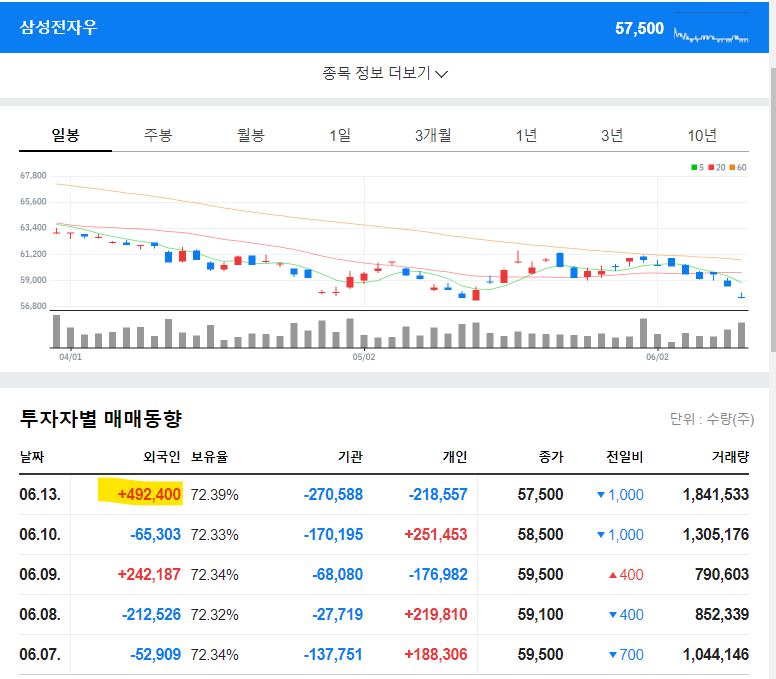The image size is (776, 679).
Task: Click the header price 57,500
Action: (x=639, y=28)
